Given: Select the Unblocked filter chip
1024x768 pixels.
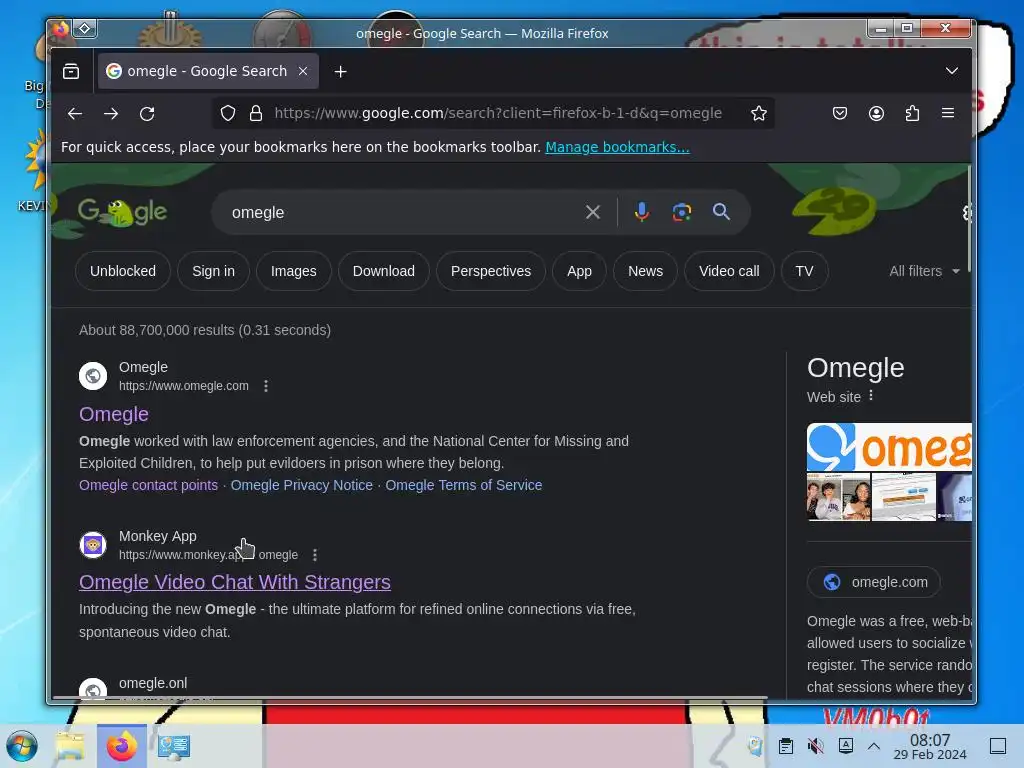Looking at the screenshot, I should 123,271.
